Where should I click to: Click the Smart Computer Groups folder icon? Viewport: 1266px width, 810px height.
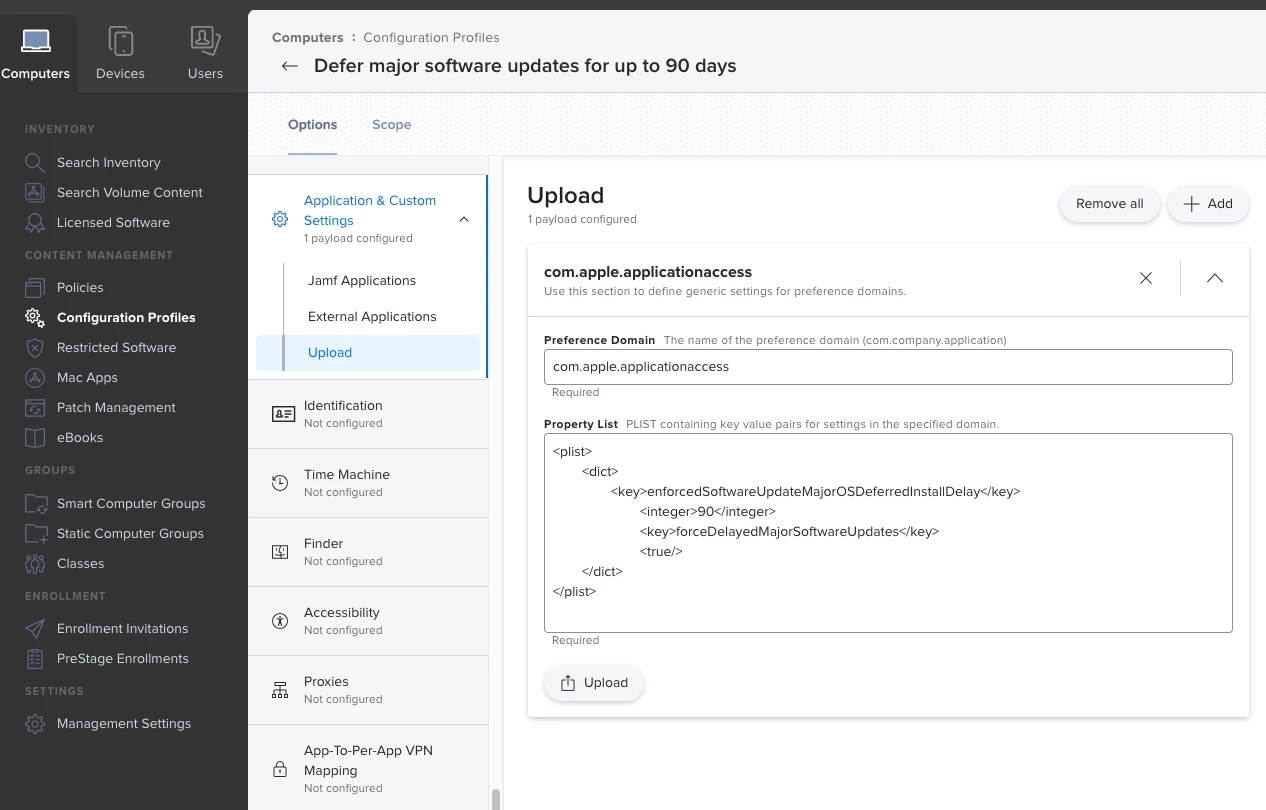coord(36,503)
